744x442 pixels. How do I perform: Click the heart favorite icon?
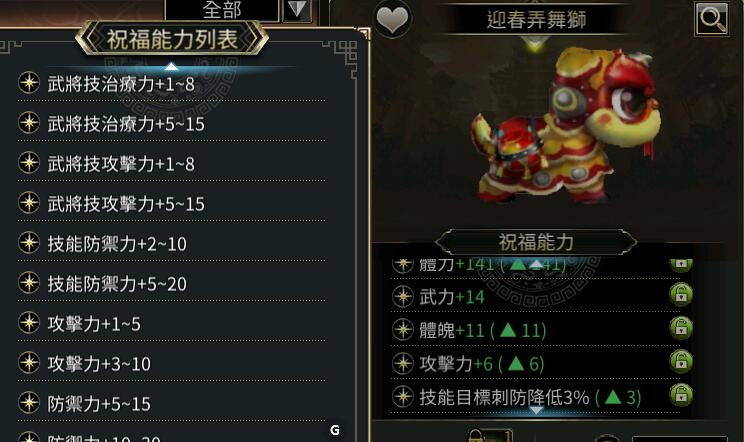pos(392,20)
